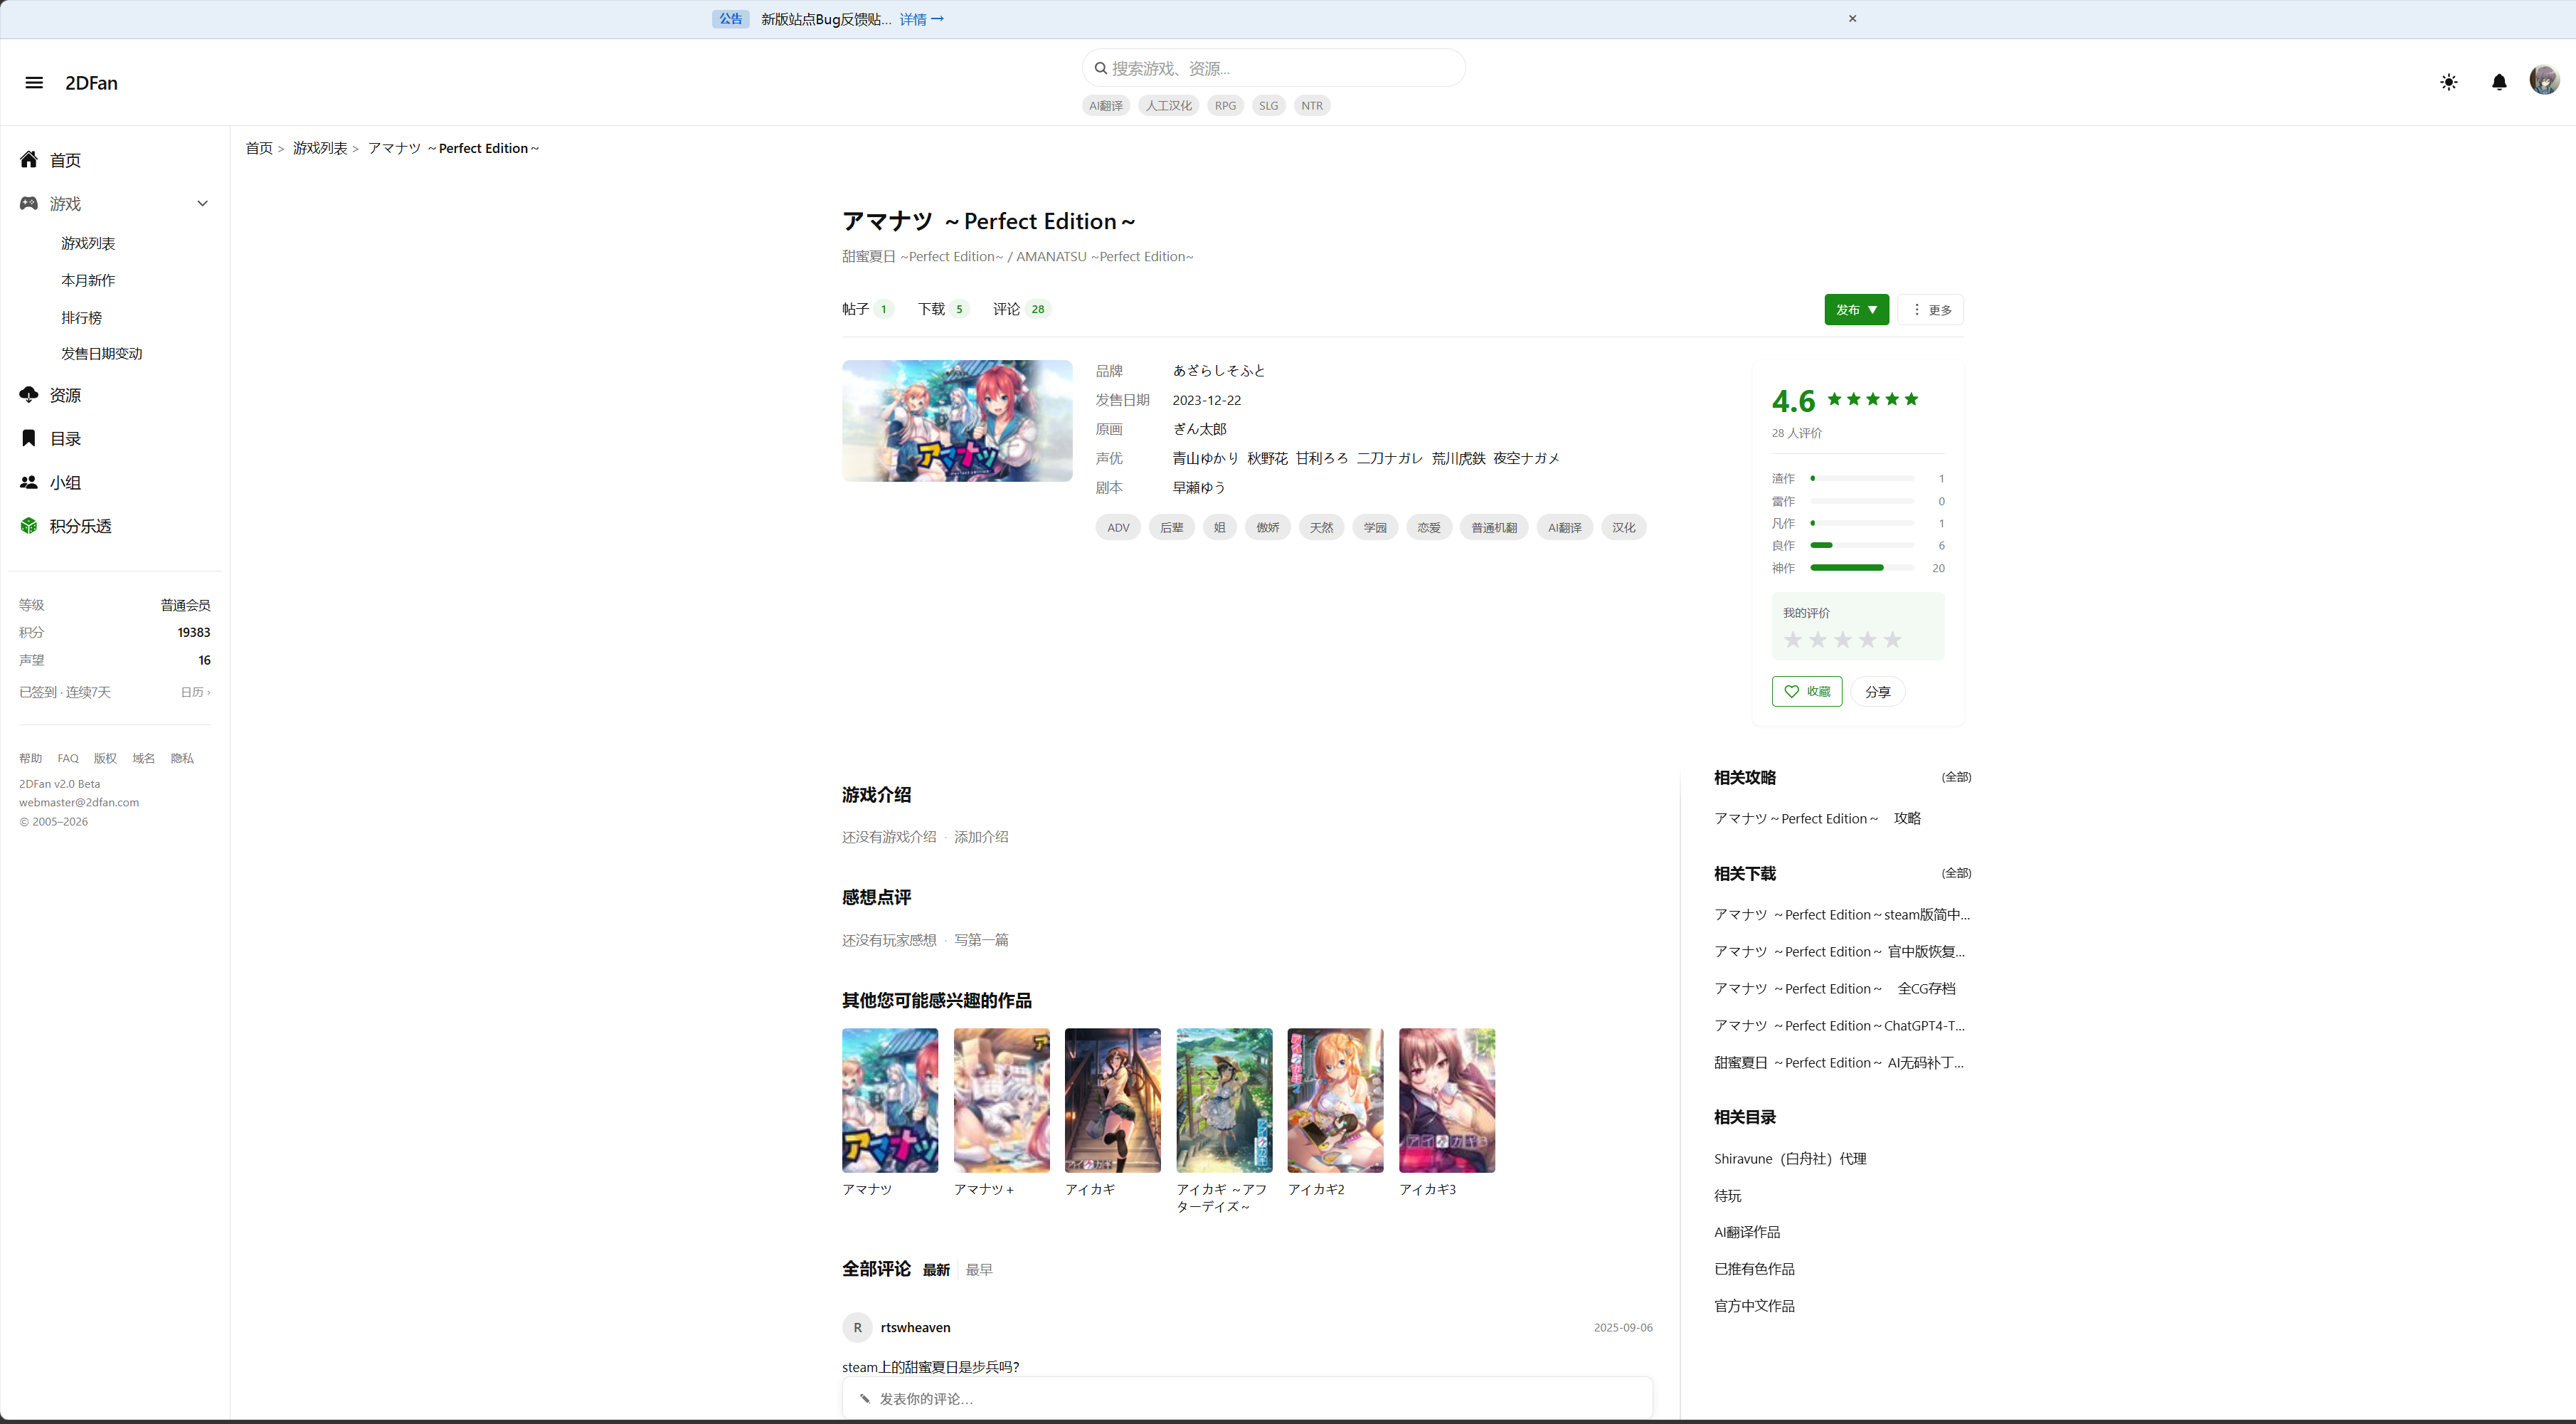
Task: Rate the game with the fourth star
Action: (x=1867, y=640)
